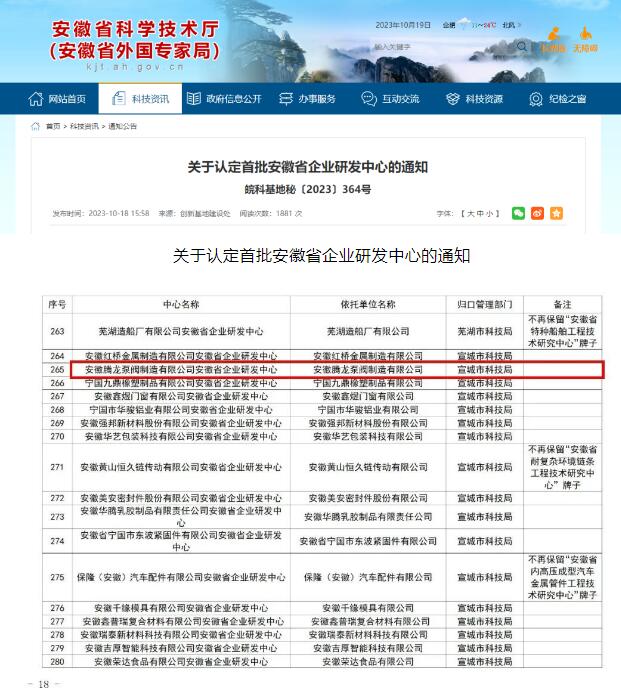This screenshot has height=690, width=621.
Task: Share article via green WeChat icon
Action: 518,213
